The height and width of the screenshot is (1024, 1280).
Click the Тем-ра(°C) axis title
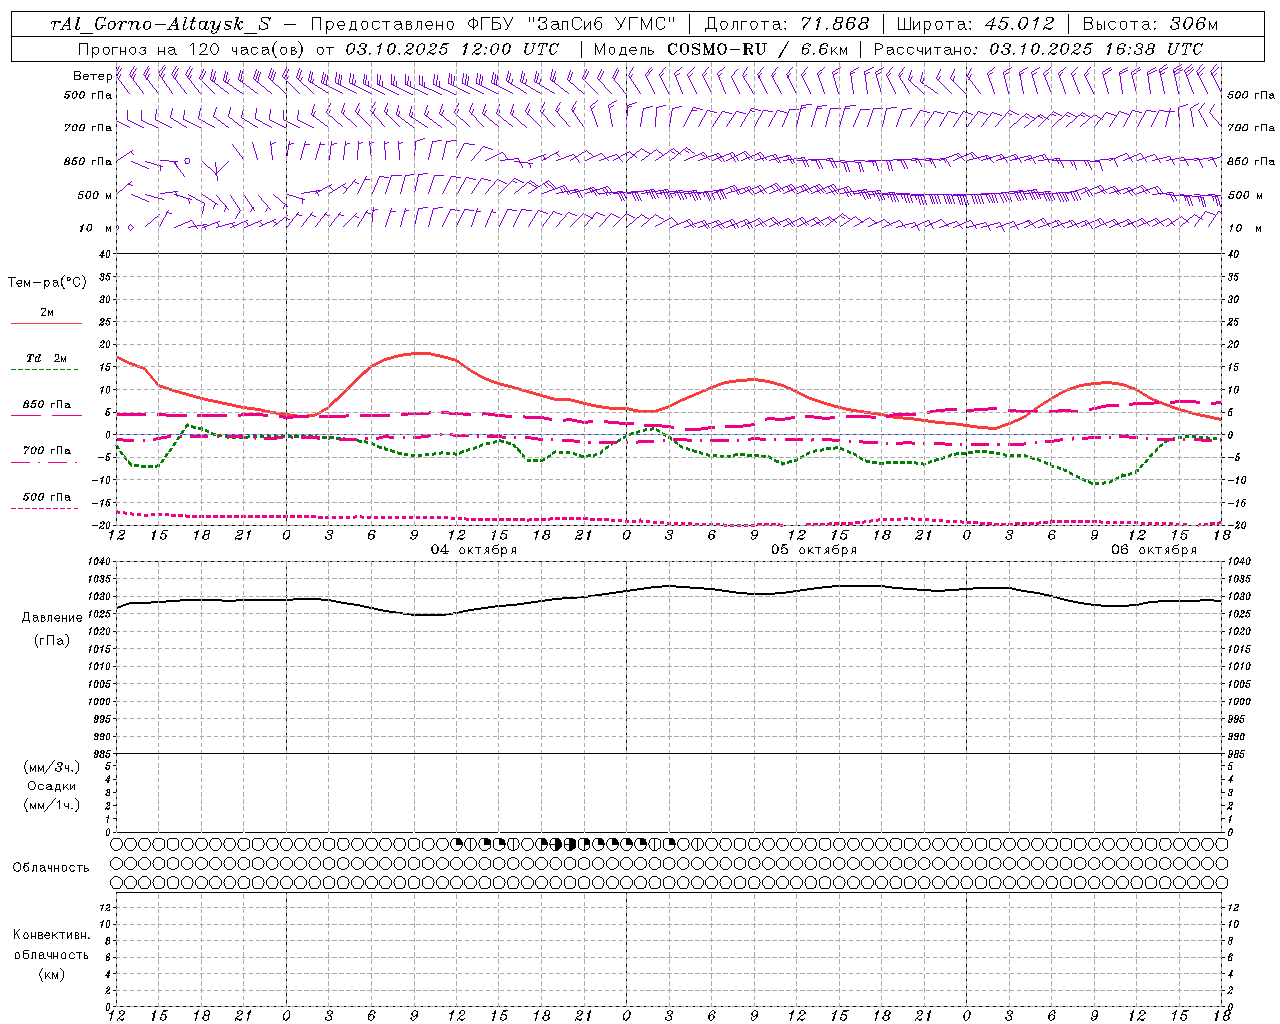47,283
